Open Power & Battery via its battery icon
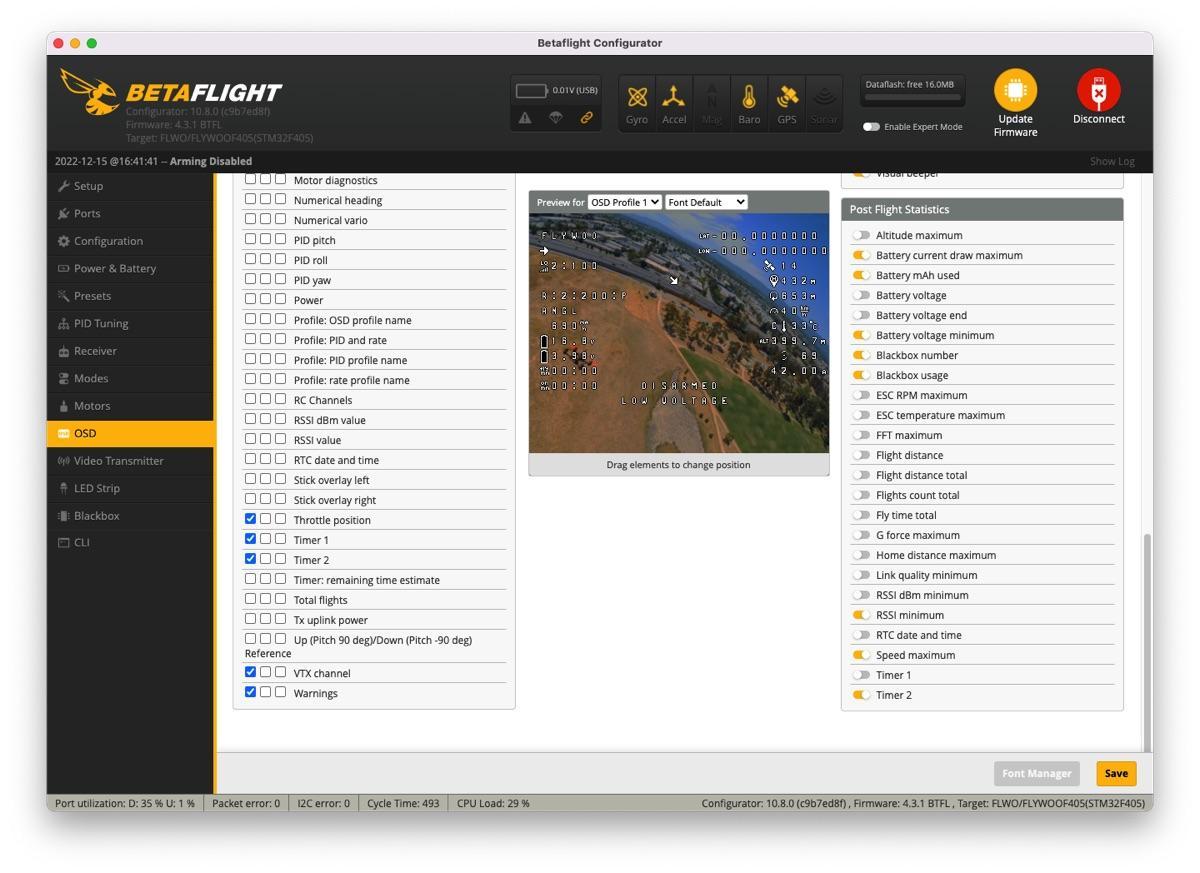Viewport: 1200px width, 873px height. (64, 268)
